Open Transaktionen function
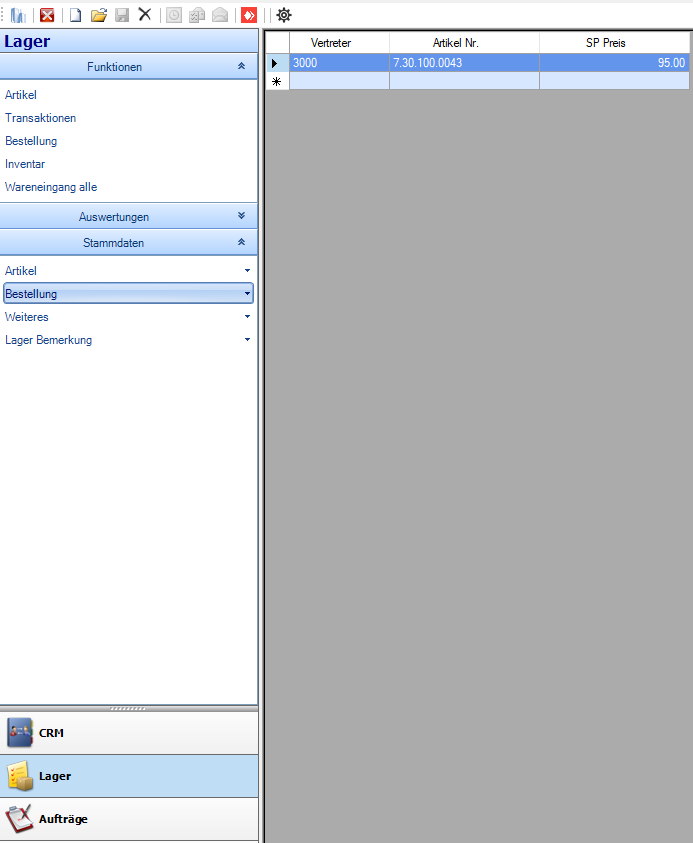The image size is (693, 843). coord(40,118)
